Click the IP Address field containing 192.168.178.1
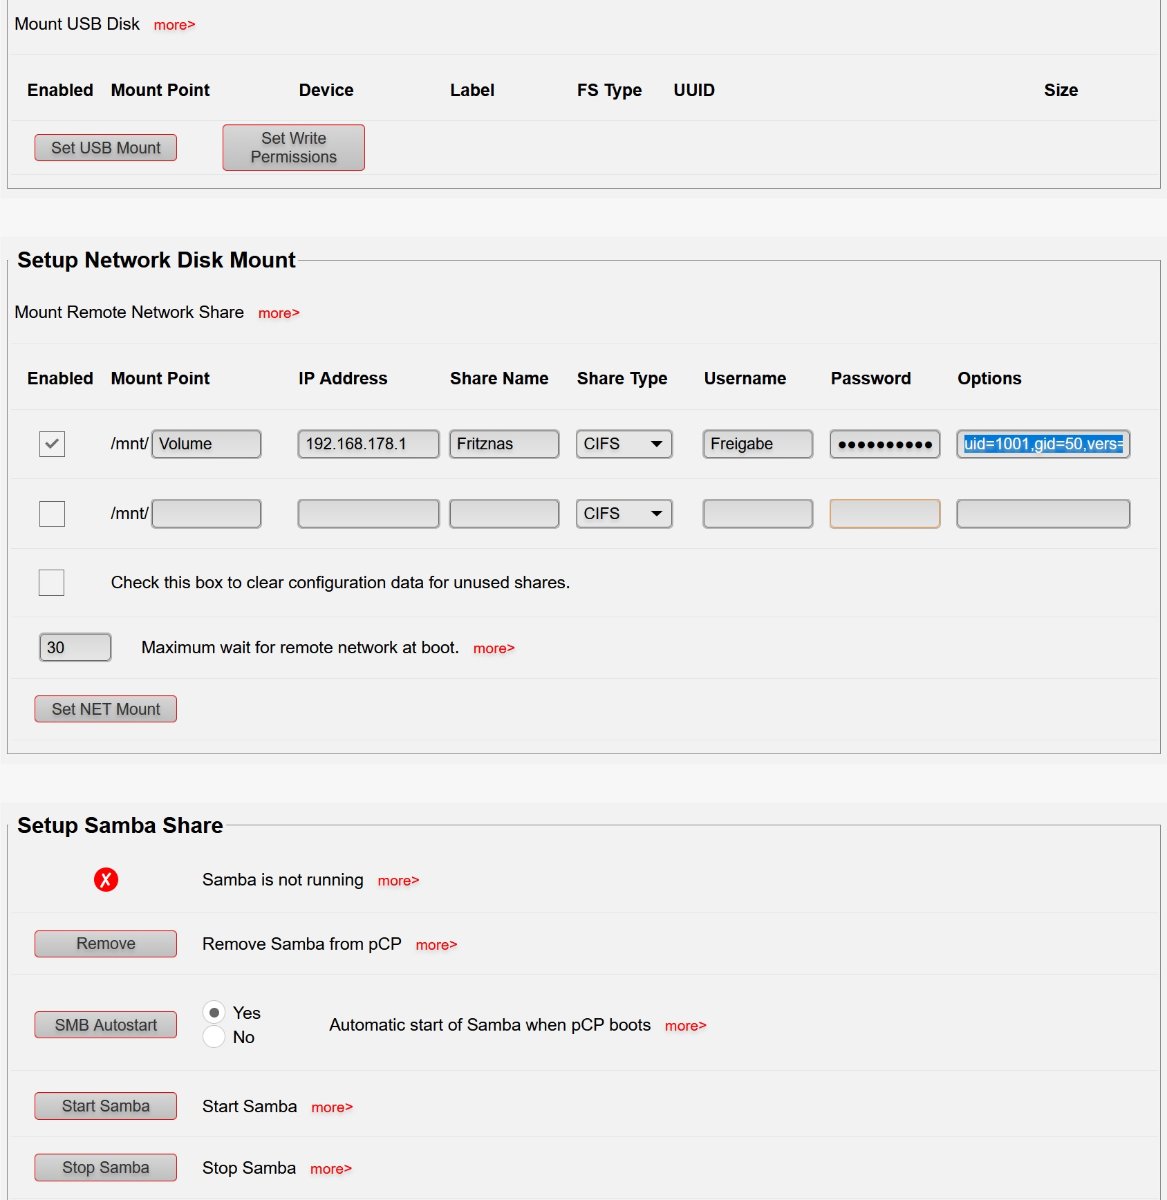1167x1200 pixels. tap(368, 444)
